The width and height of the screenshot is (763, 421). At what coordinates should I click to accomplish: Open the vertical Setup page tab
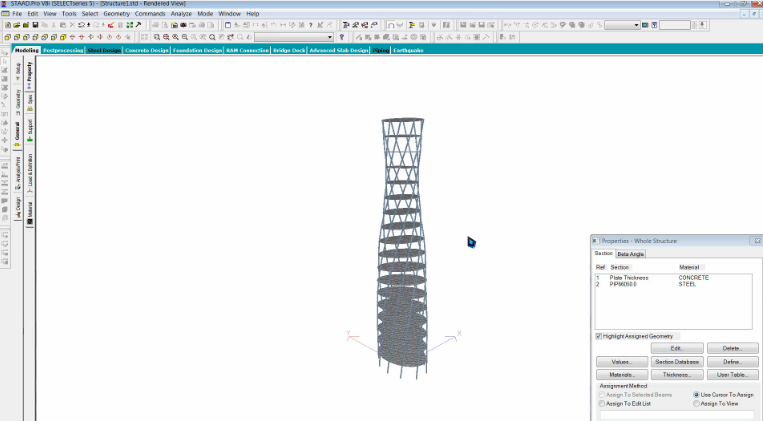tap(18, 72)
